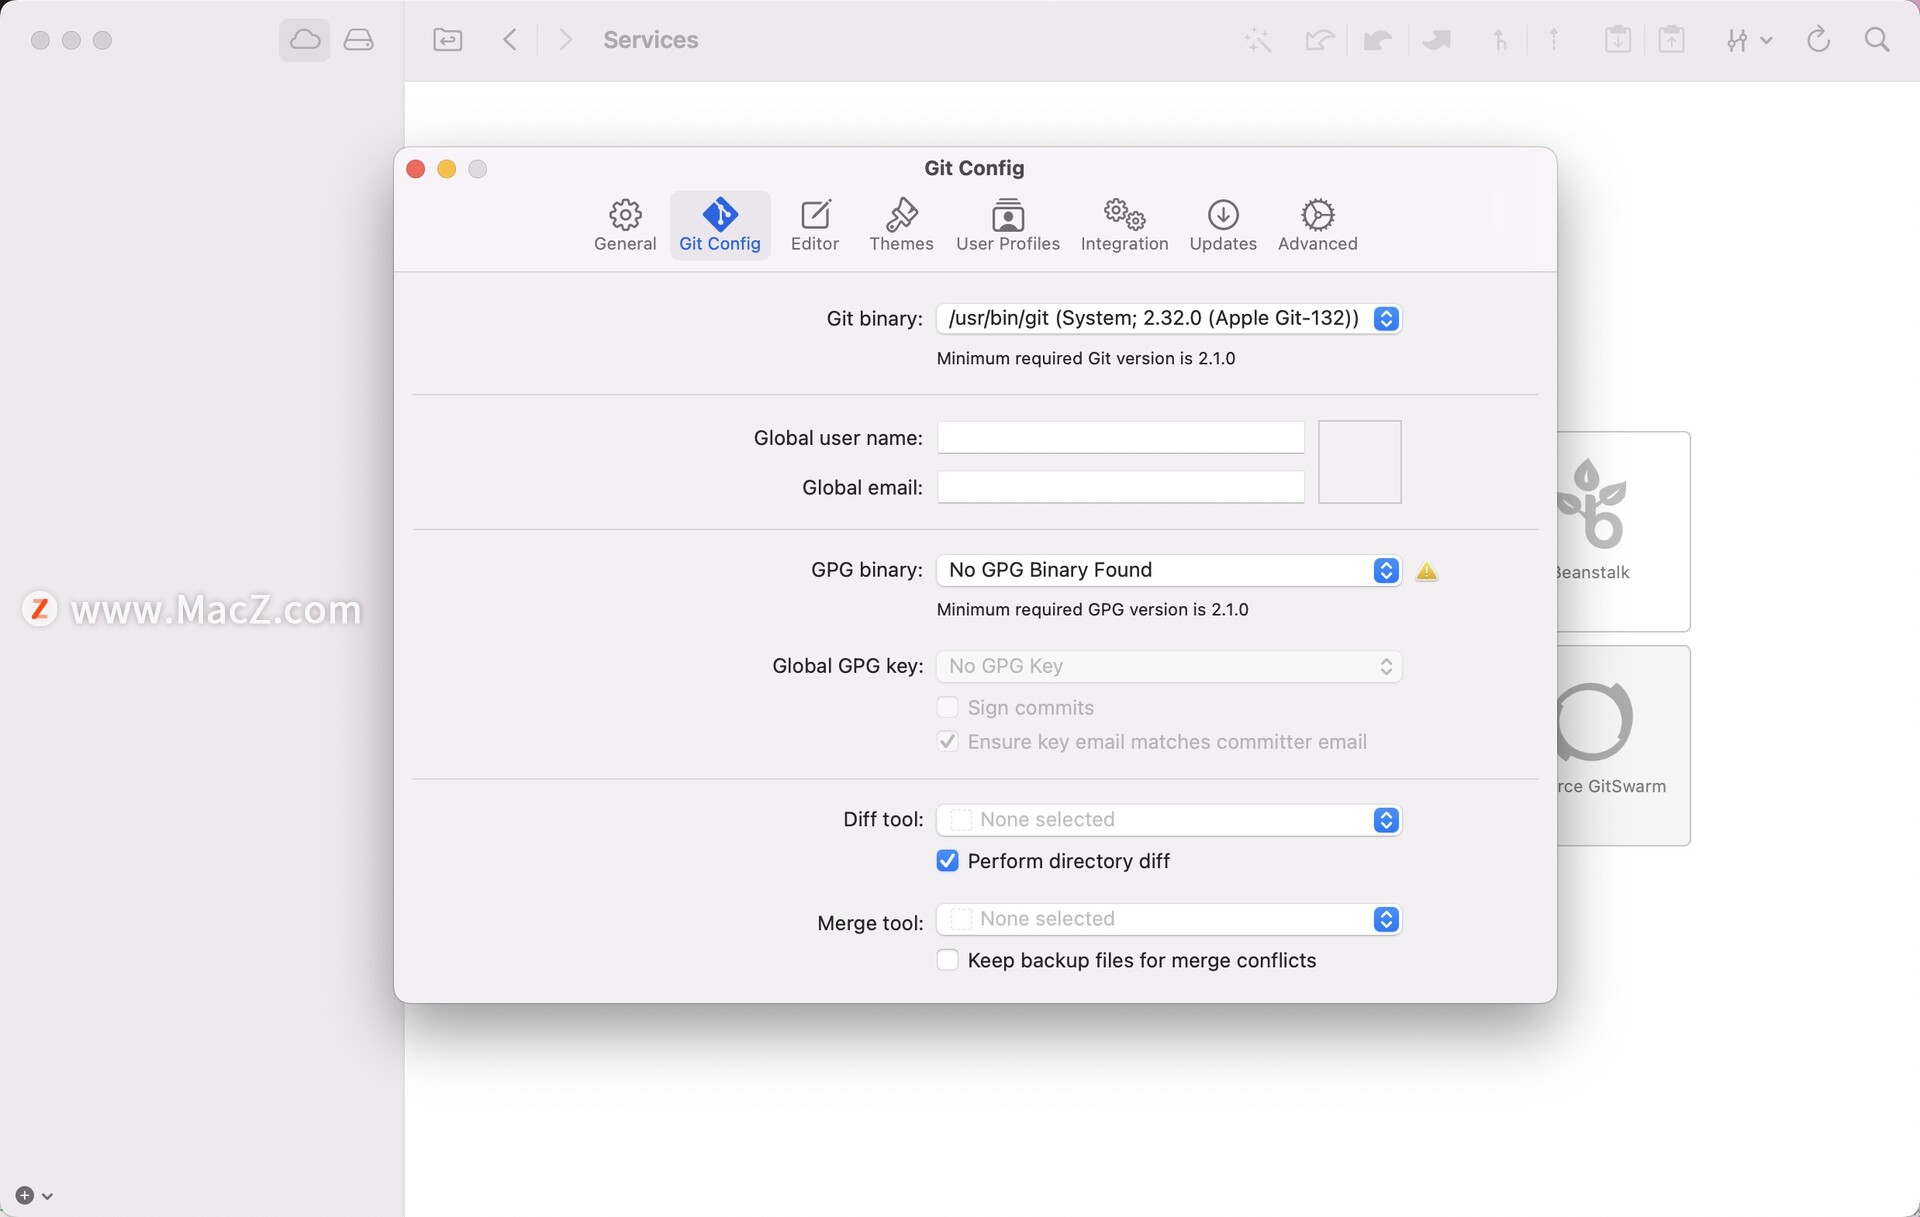1920x1217 pixels.
Task: Open the Diff tool dropdown
Action: [1168, 820]
